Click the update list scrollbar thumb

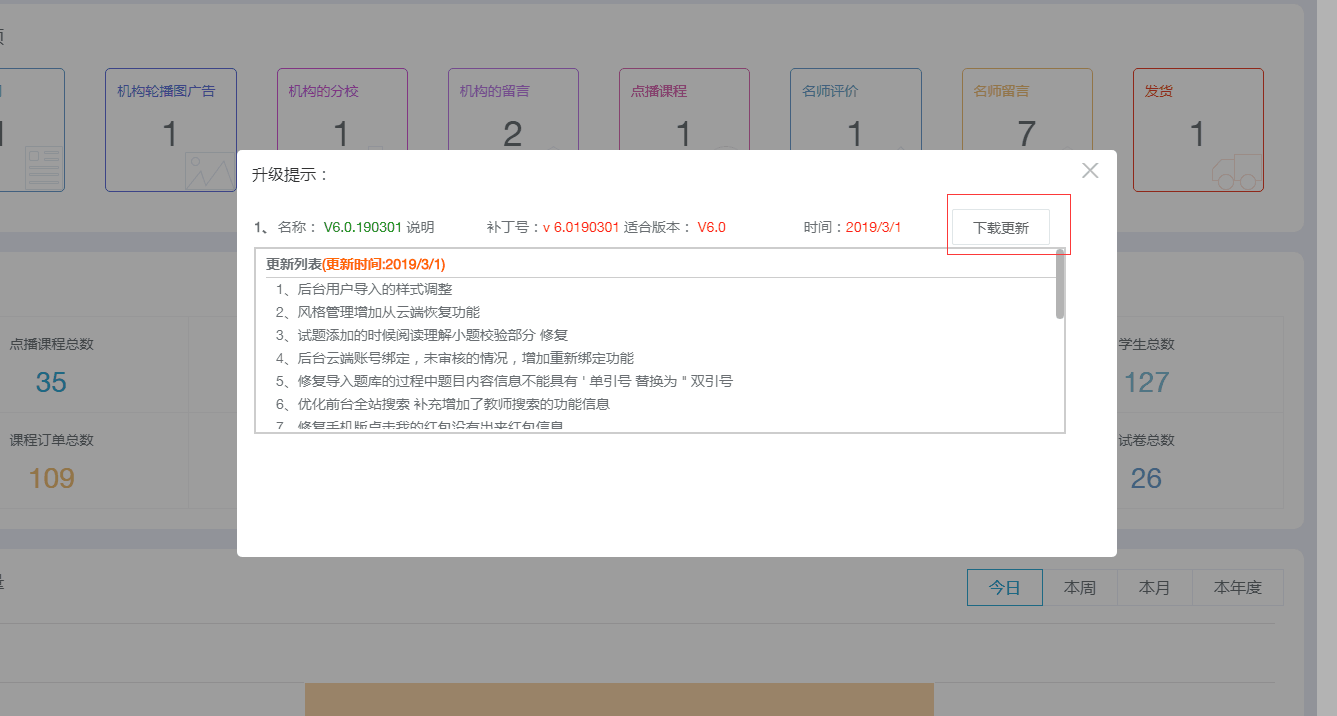(1060, 285)
